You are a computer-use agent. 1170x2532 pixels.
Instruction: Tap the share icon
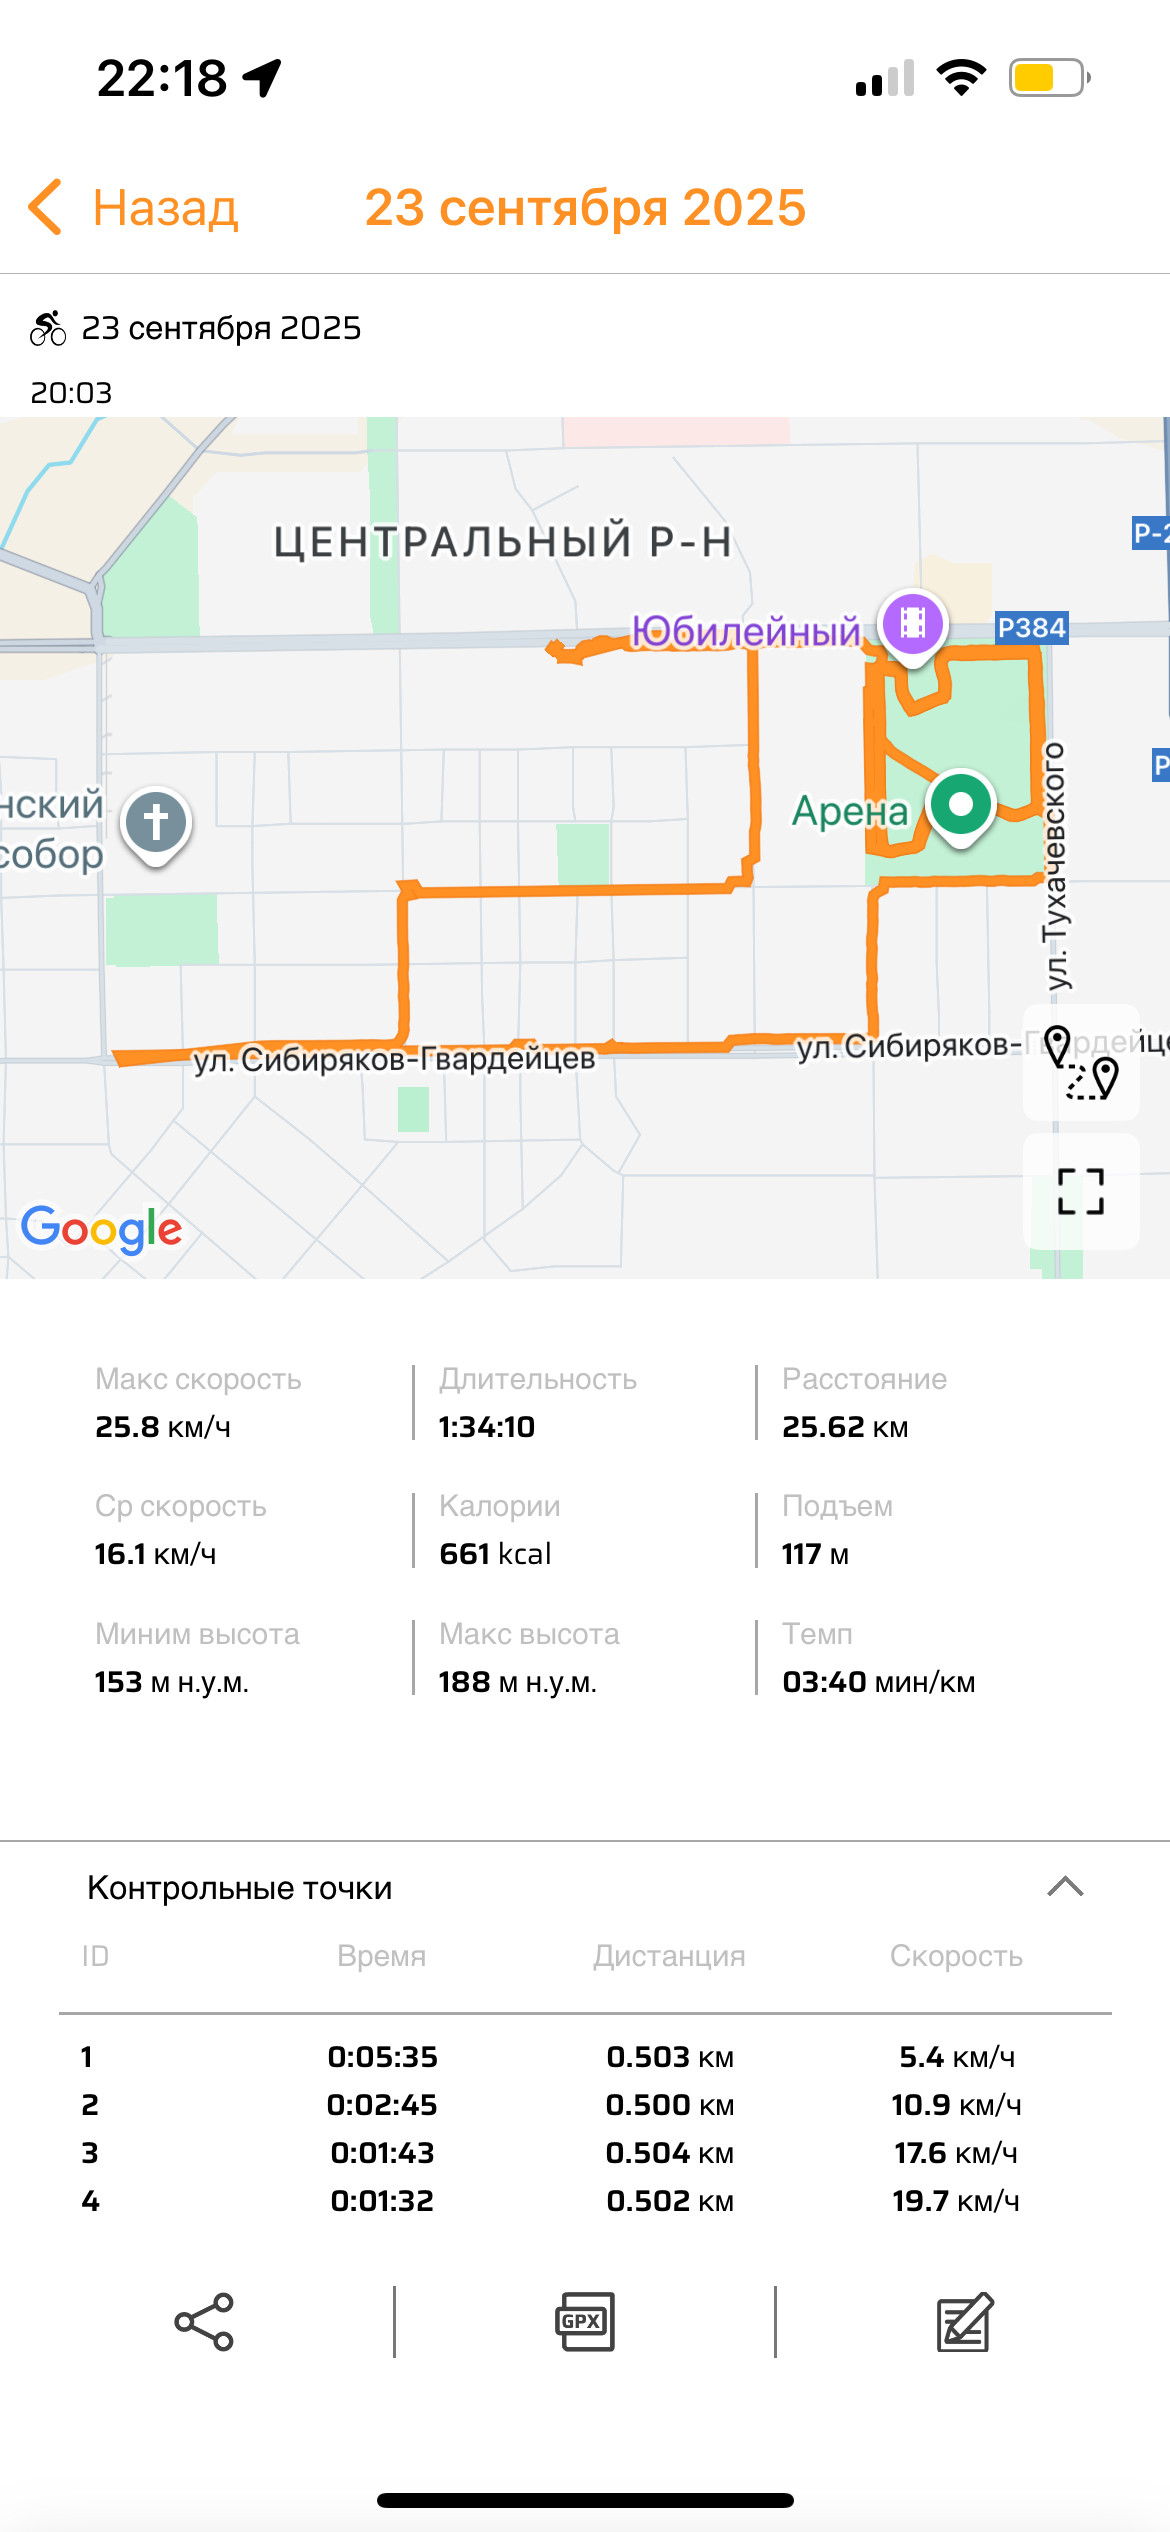click(x=204, y=2321)
